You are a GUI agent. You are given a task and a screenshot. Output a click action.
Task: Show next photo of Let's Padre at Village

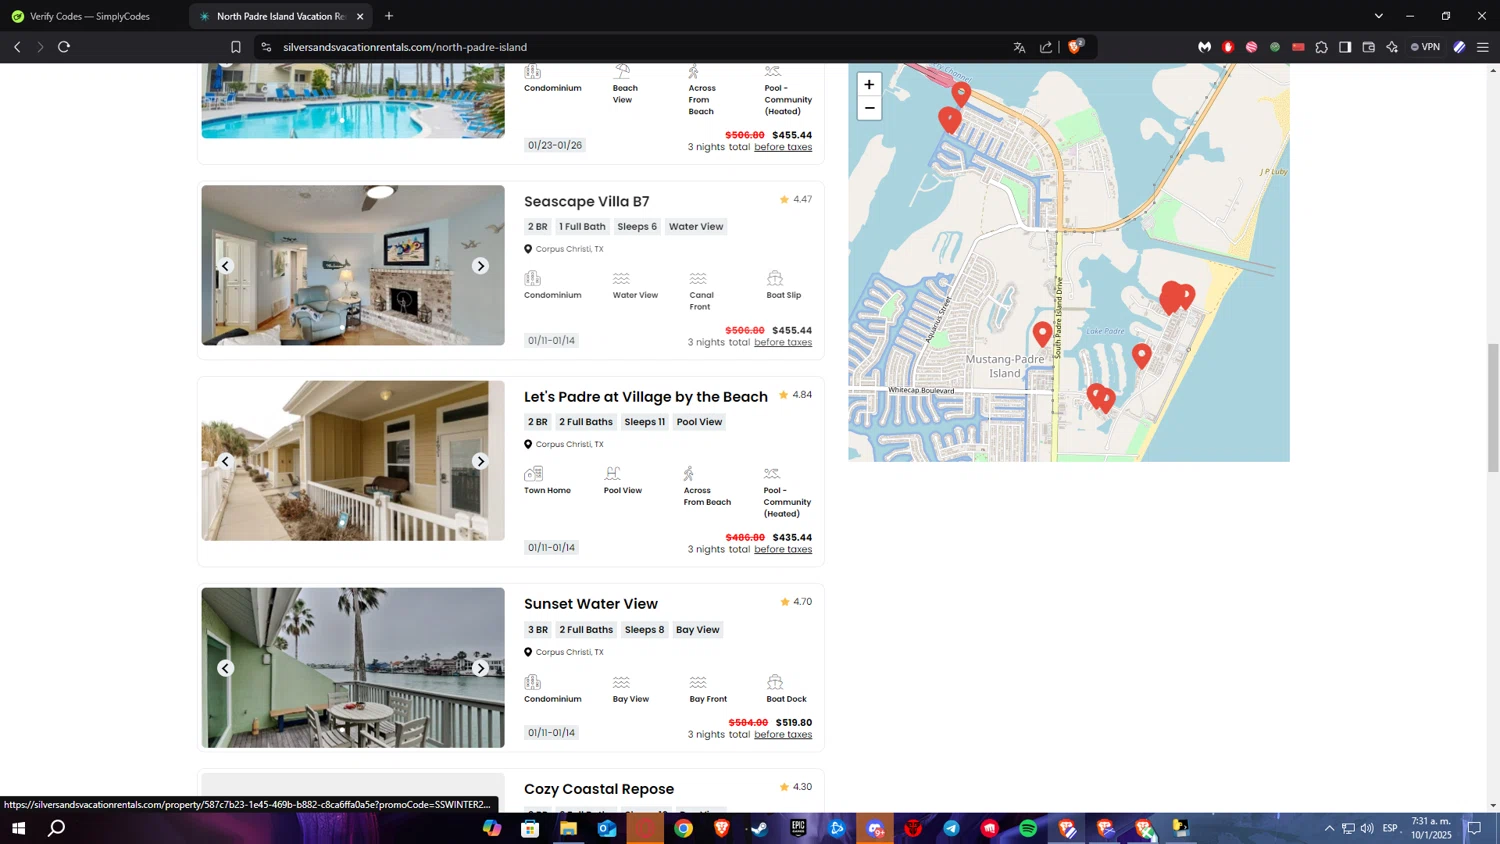point(481,461)
